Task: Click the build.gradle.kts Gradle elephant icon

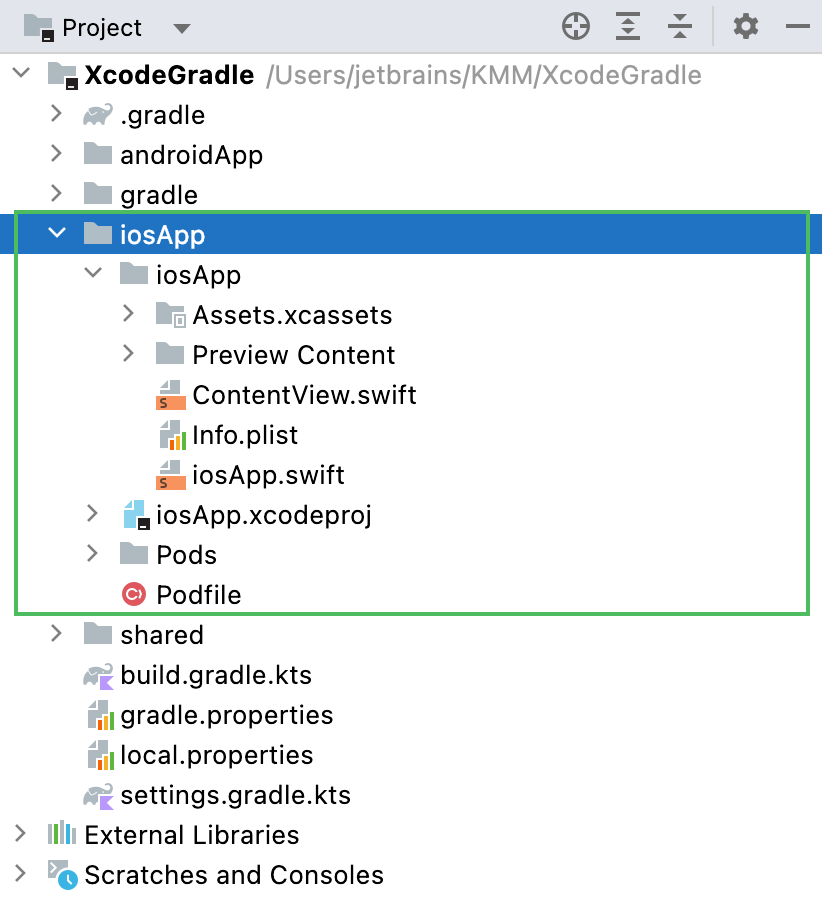Action: [99, 676]
